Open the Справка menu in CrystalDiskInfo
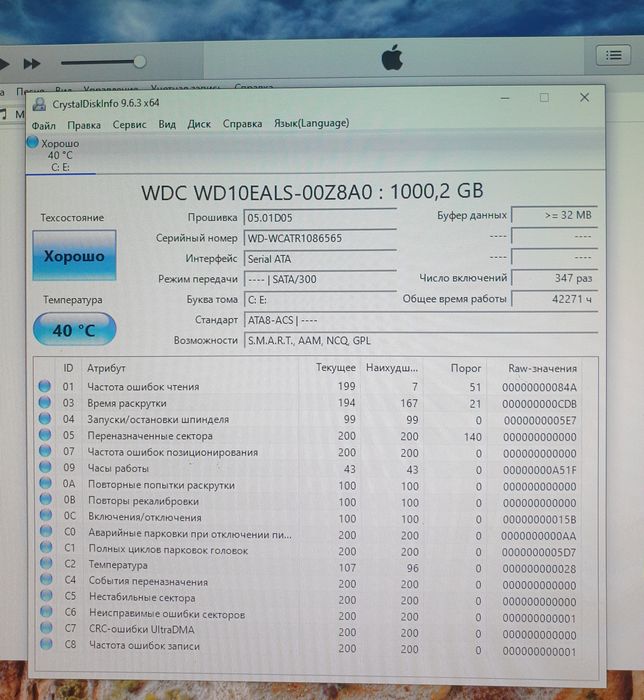This screenshot has width=644, height=700. pos(242,124)
